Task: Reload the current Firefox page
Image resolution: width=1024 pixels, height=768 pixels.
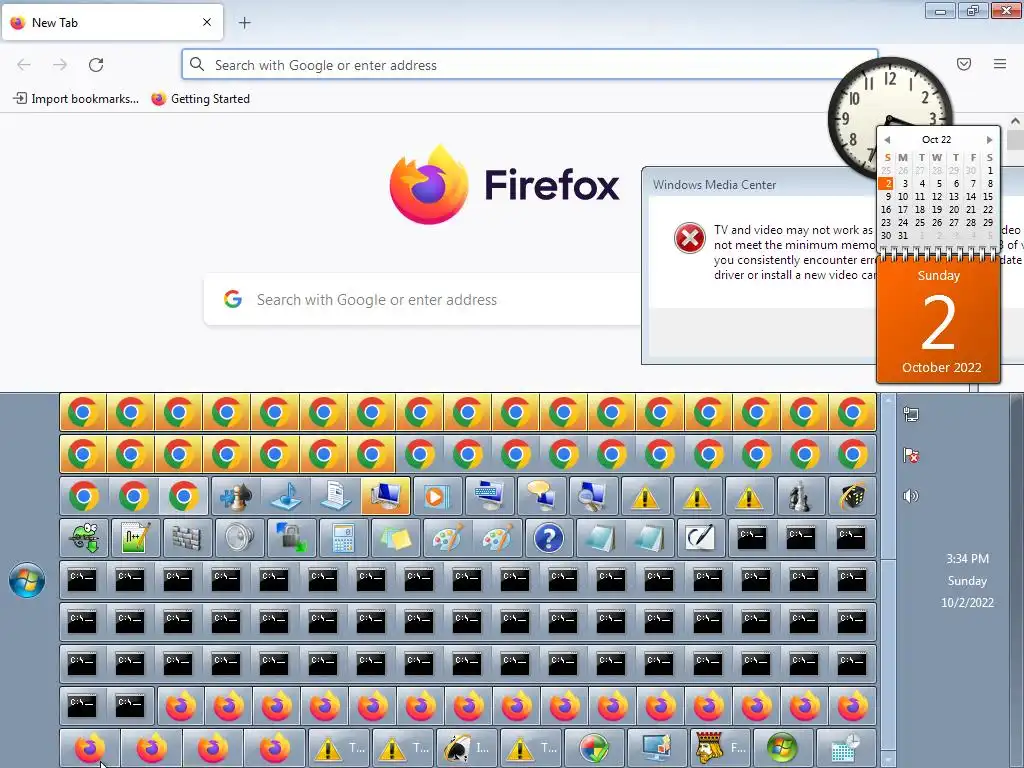Action: [x=96, y=65]
